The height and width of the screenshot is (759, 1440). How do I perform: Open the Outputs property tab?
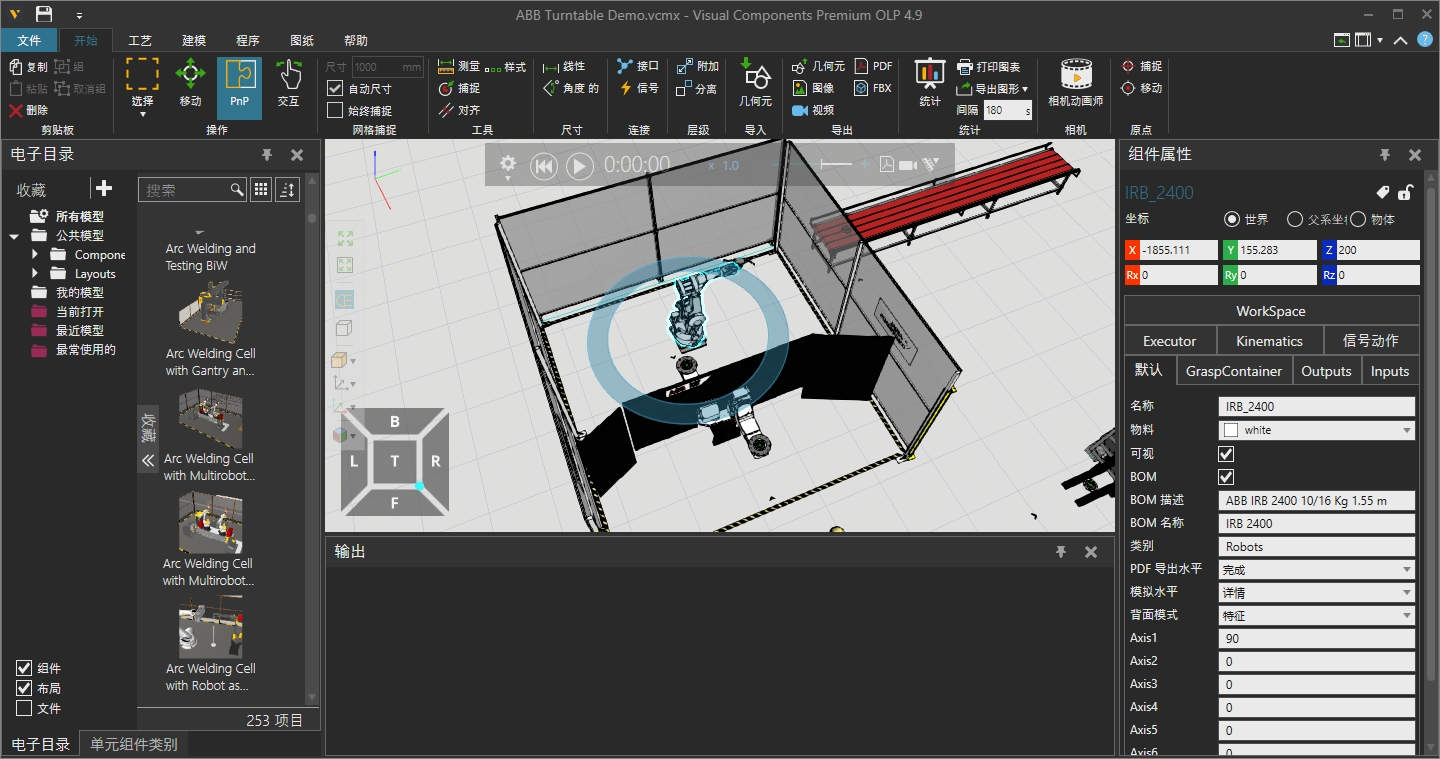pos(1326,371)
